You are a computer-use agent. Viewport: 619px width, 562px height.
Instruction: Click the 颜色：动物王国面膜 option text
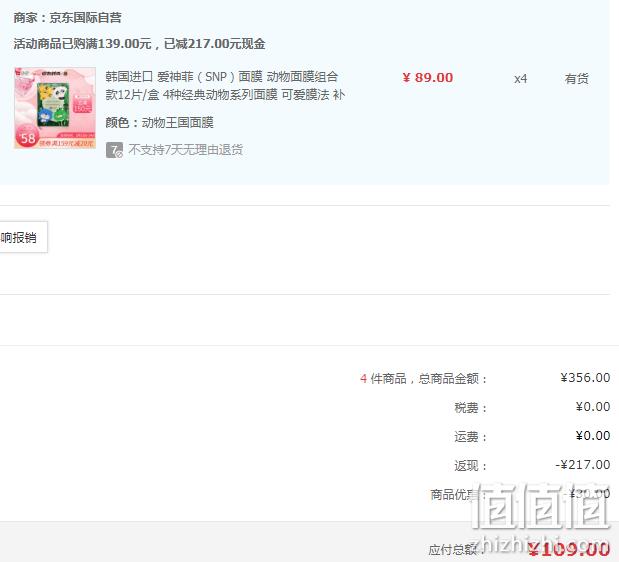click(x=159, y=122)
